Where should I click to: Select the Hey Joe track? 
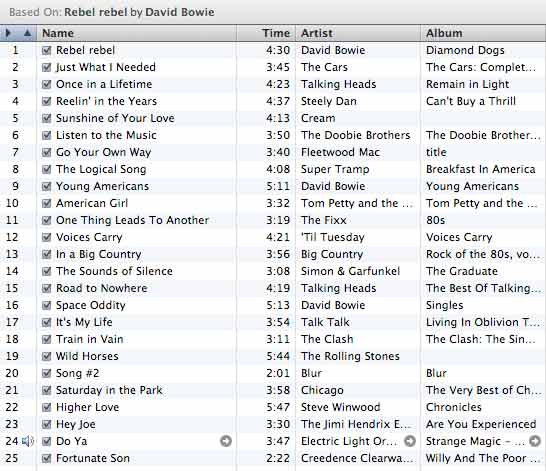click(76, 424)
